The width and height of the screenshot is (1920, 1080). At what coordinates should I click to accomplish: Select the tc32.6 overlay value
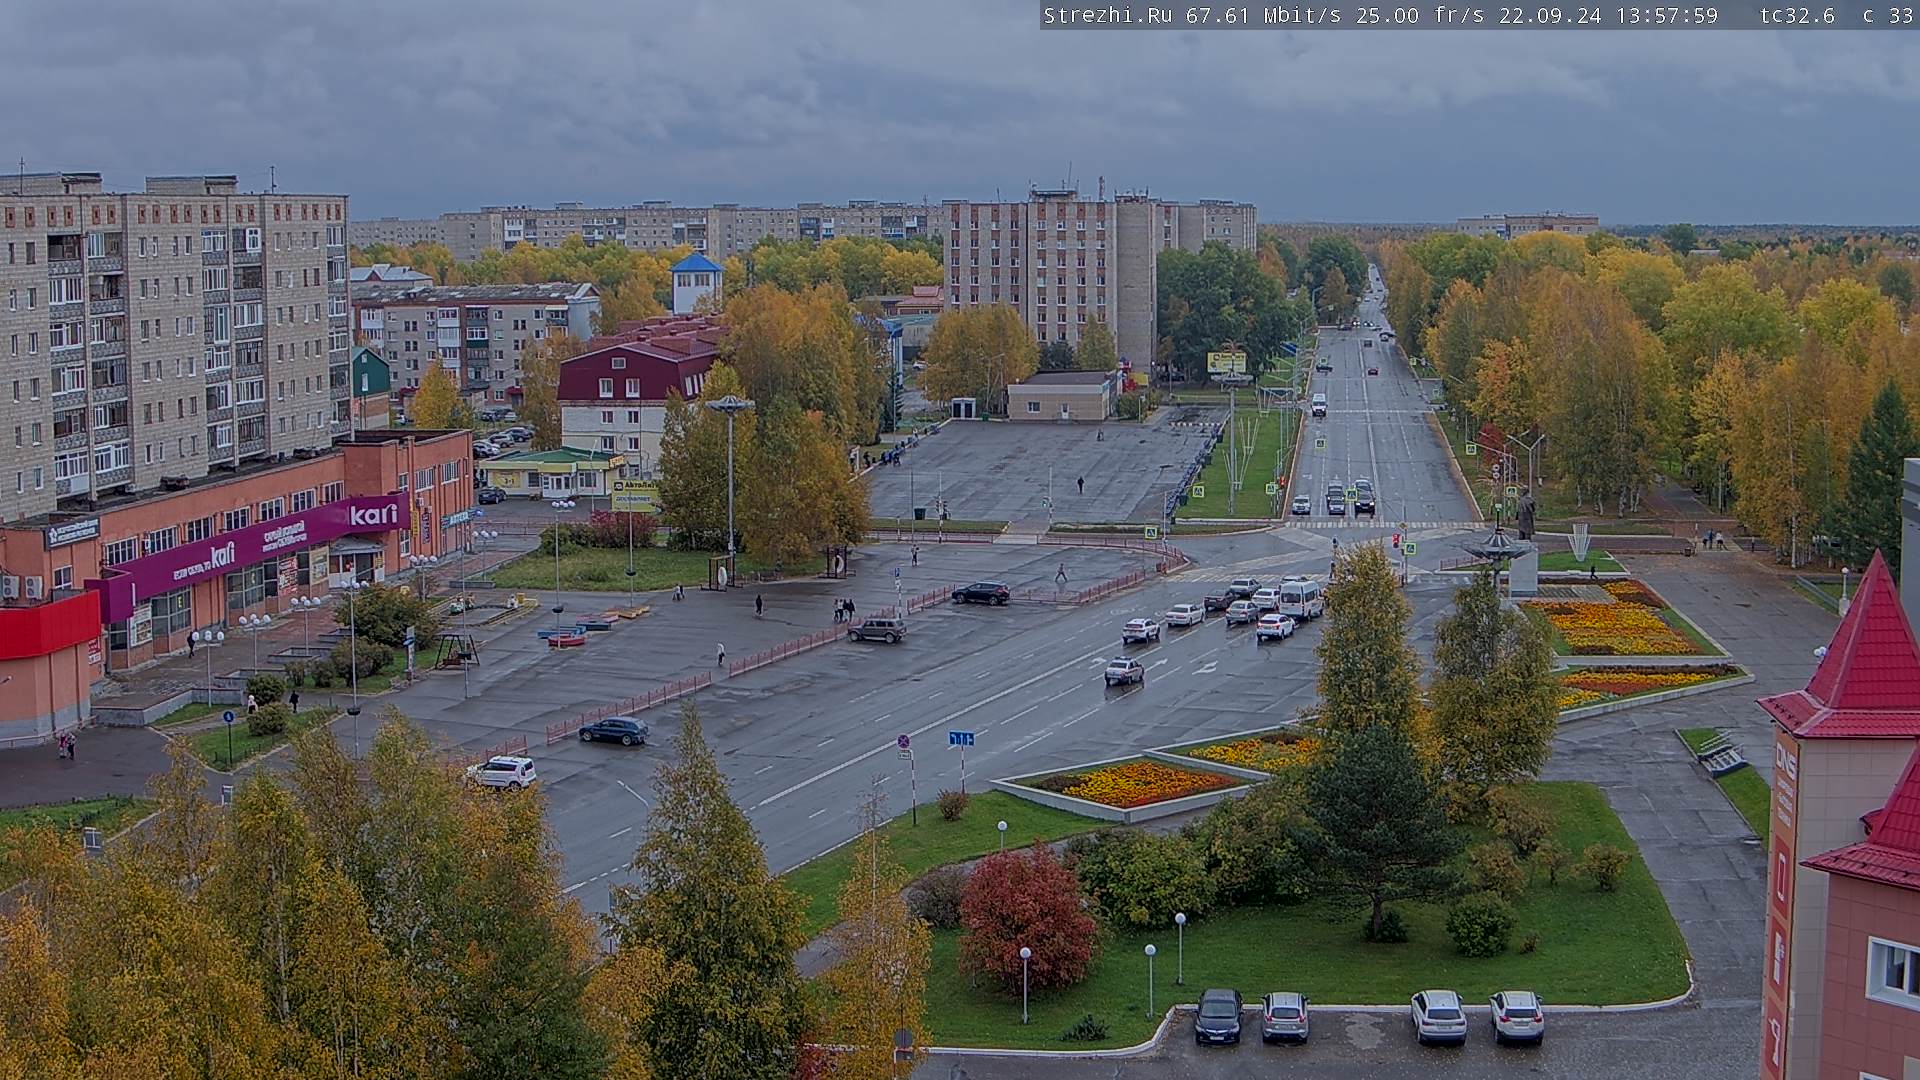(1797, 16)
